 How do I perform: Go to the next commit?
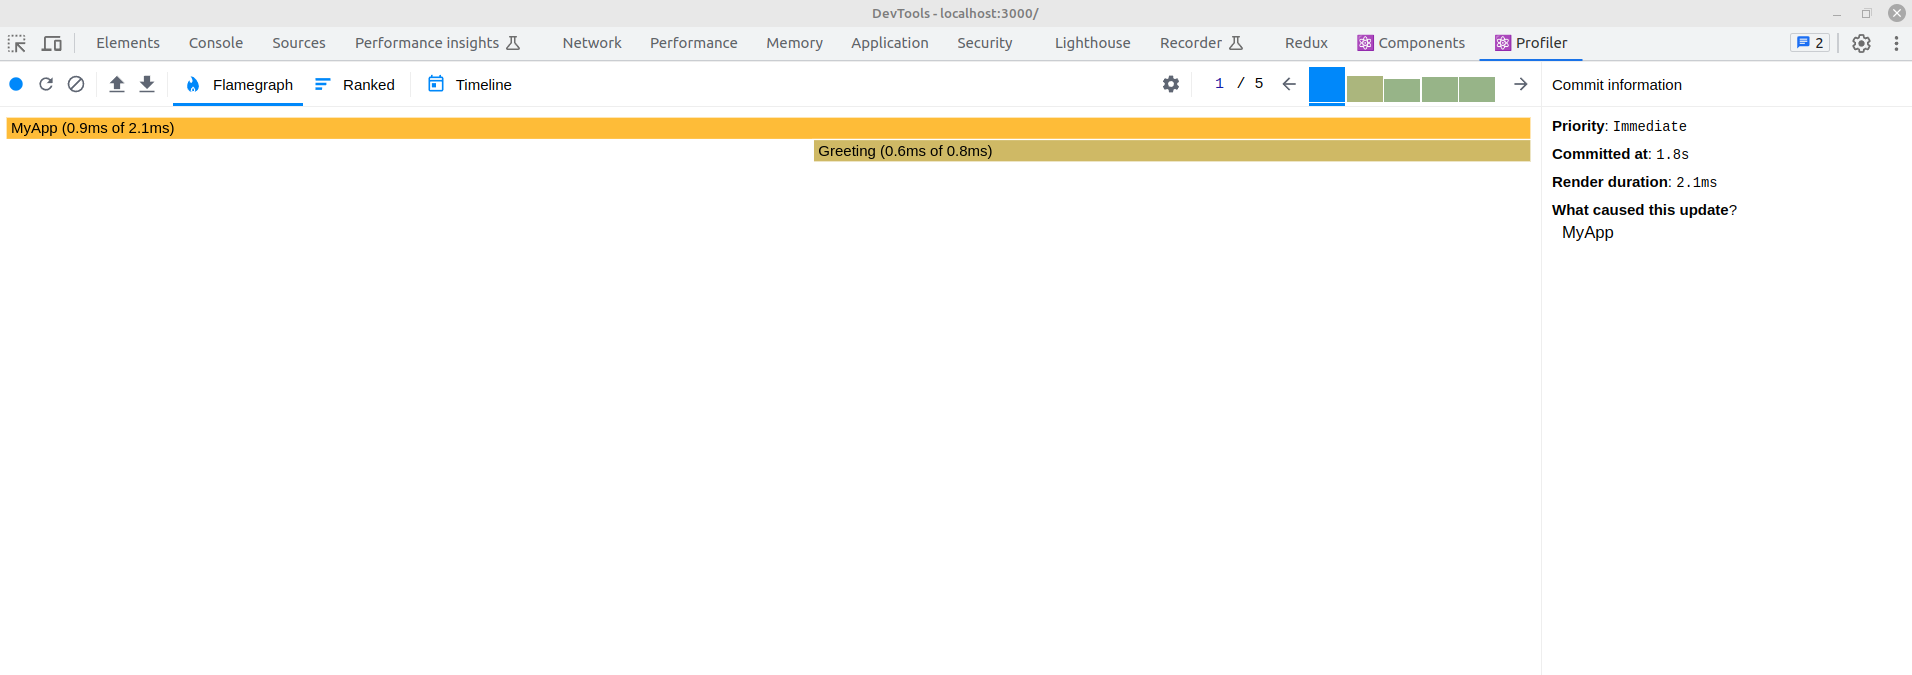click(1521, 84)
